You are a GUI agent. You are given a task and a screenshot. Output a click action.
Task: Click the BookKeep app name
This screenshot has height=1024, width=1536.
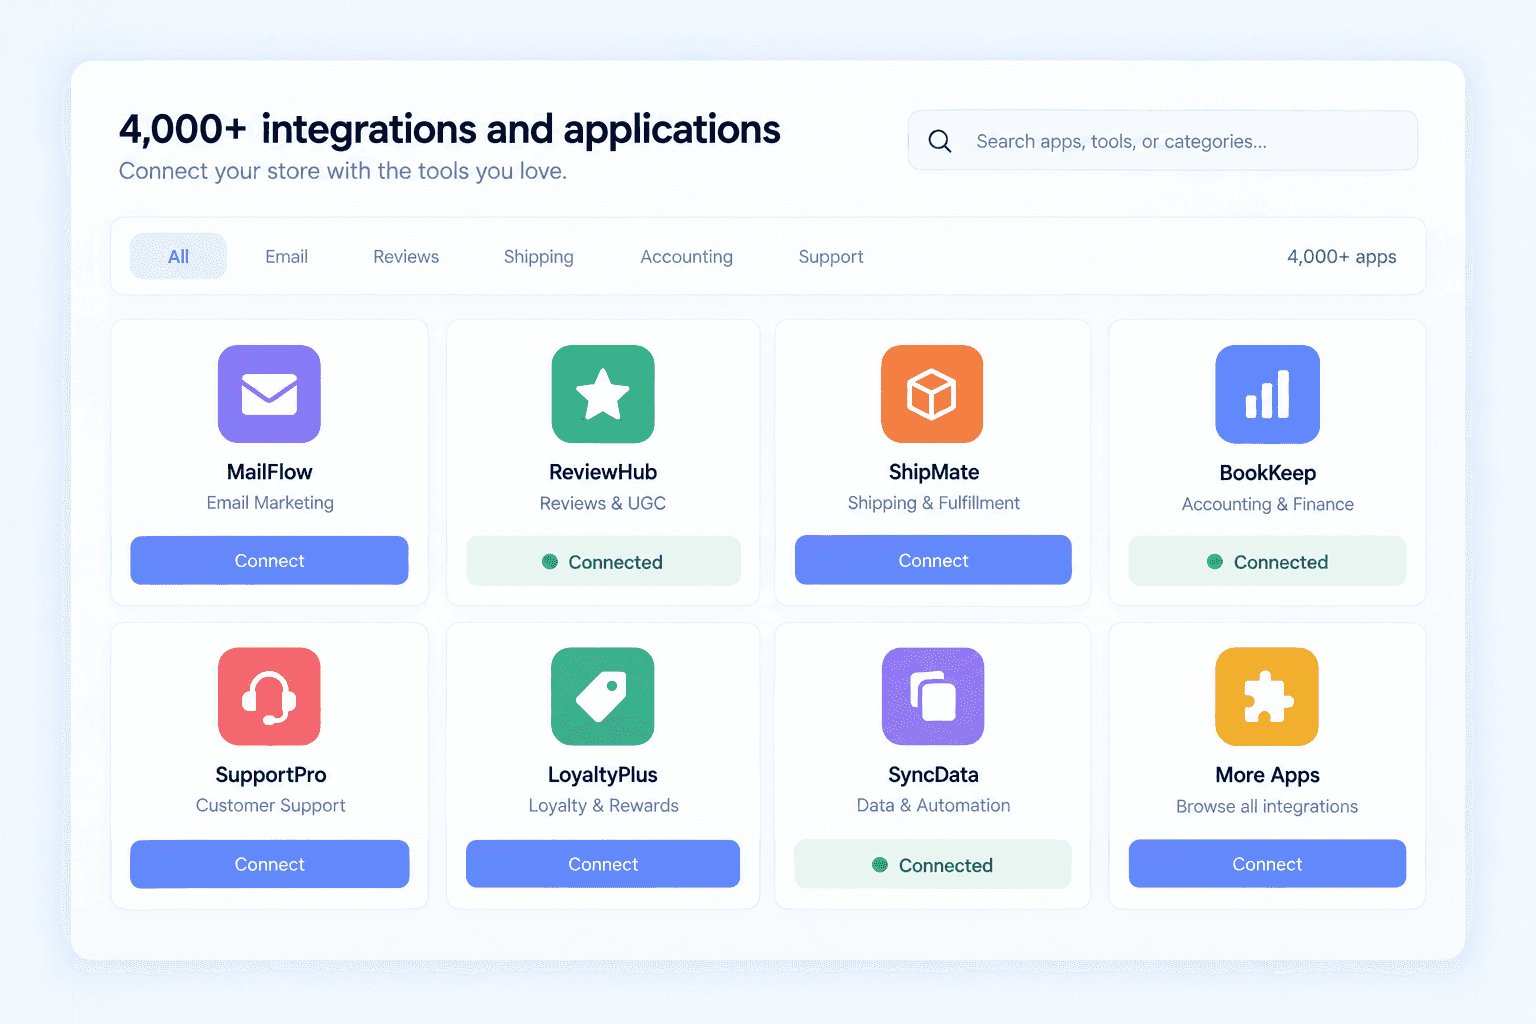click(x=1268, y=473)
